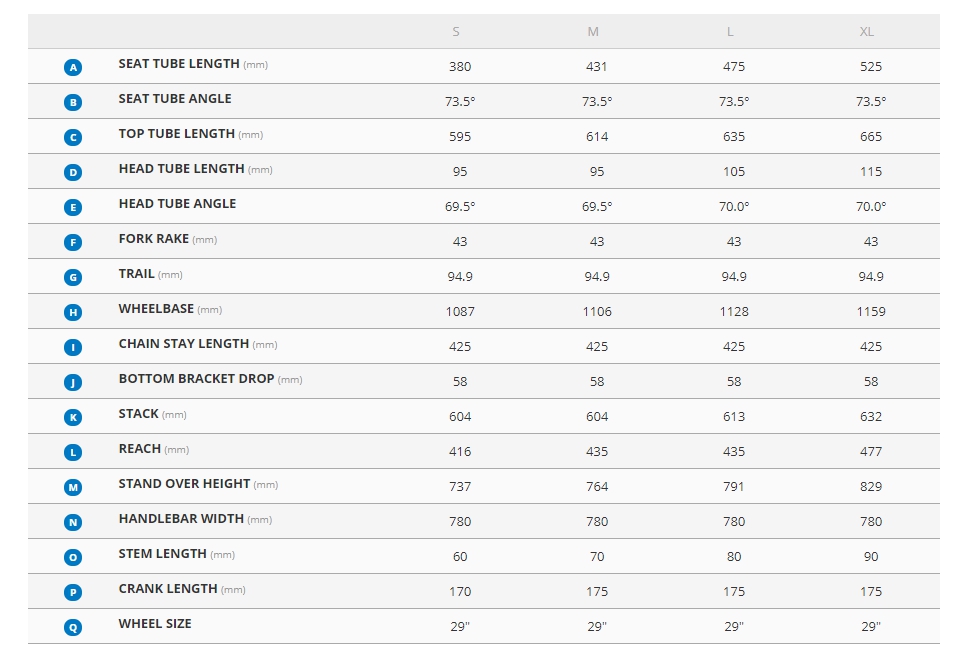This screenshot has height=657, width=953.
Task: Click the blue B badge for Seat Tube Angle
Action: point(73,102)
